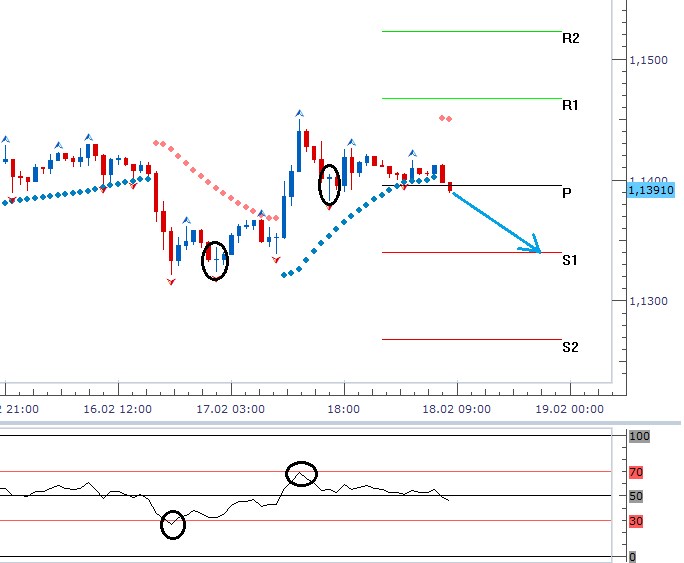This screenshot has width=684, height=563.
Task: Click the RSI 50 midline label
Action: click(636, 496)
